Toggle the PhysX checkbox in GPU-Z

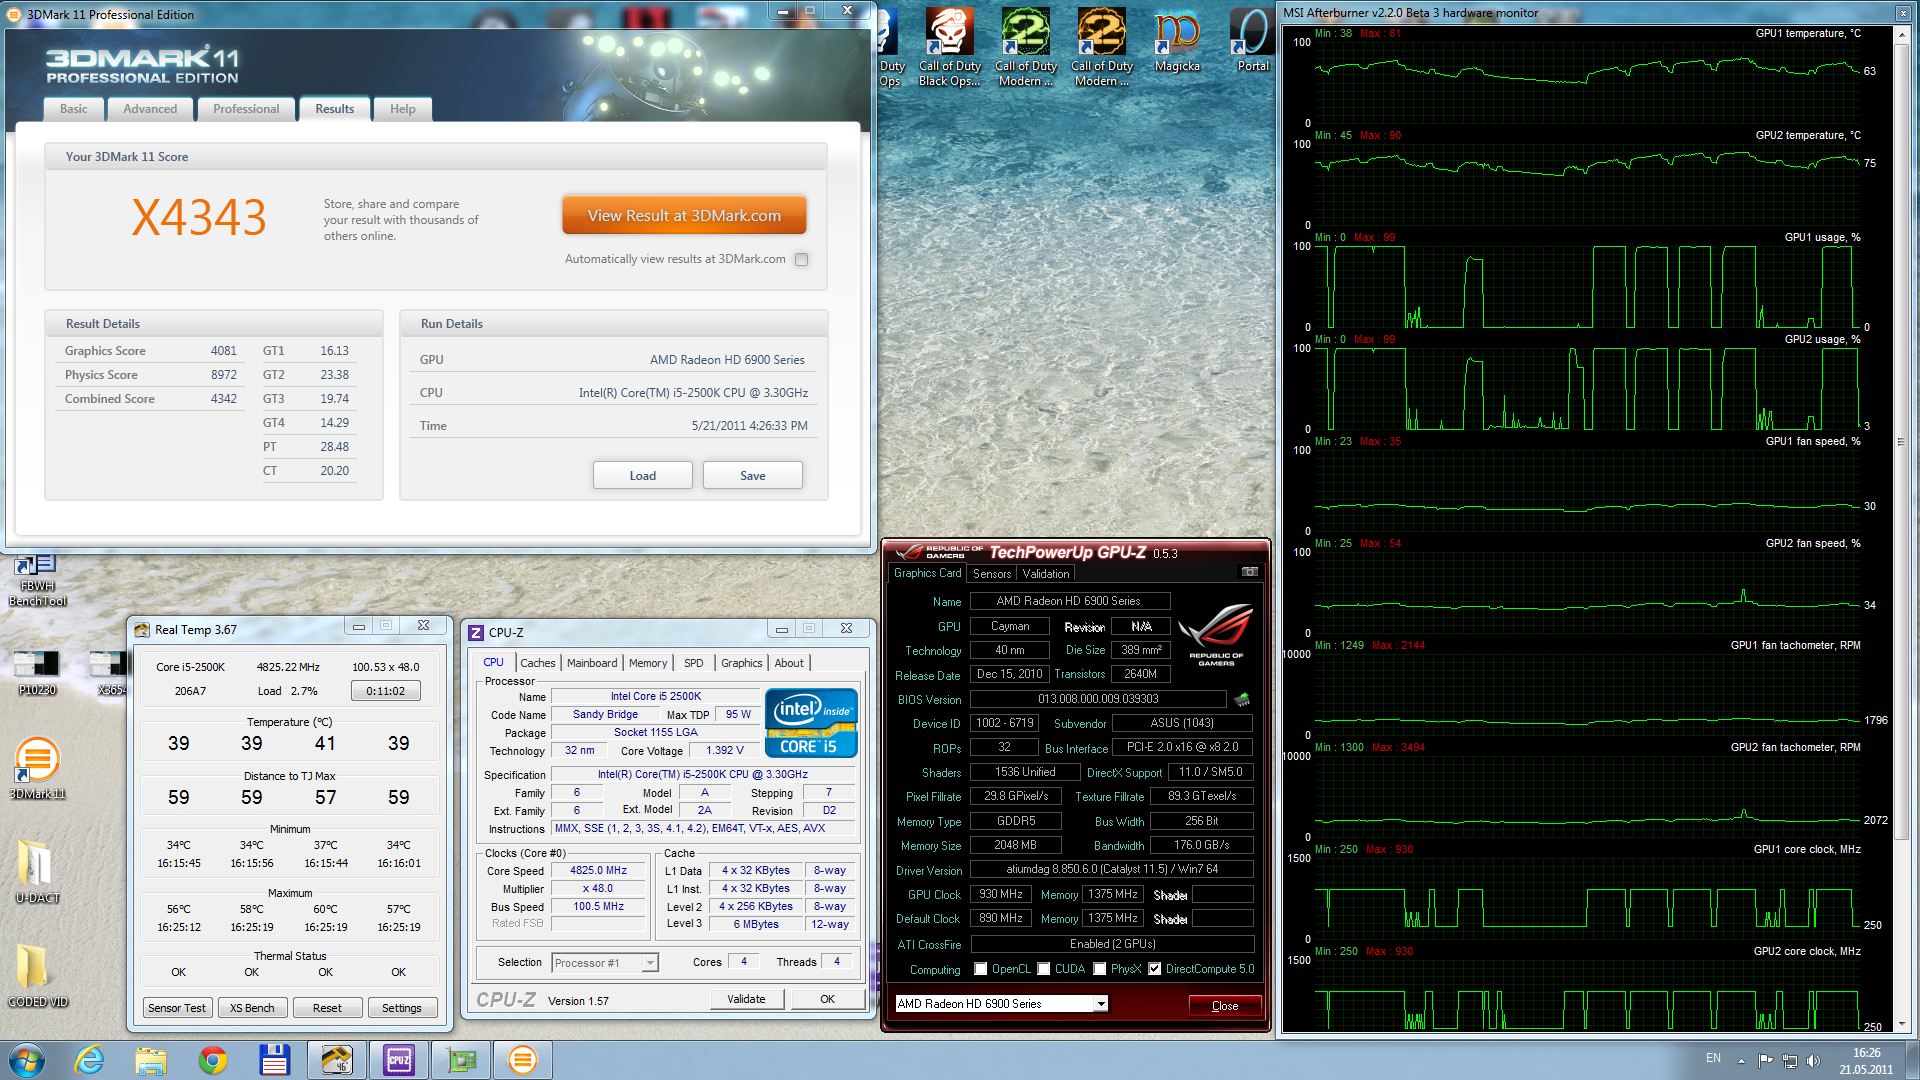click(x=1100, y=969)
